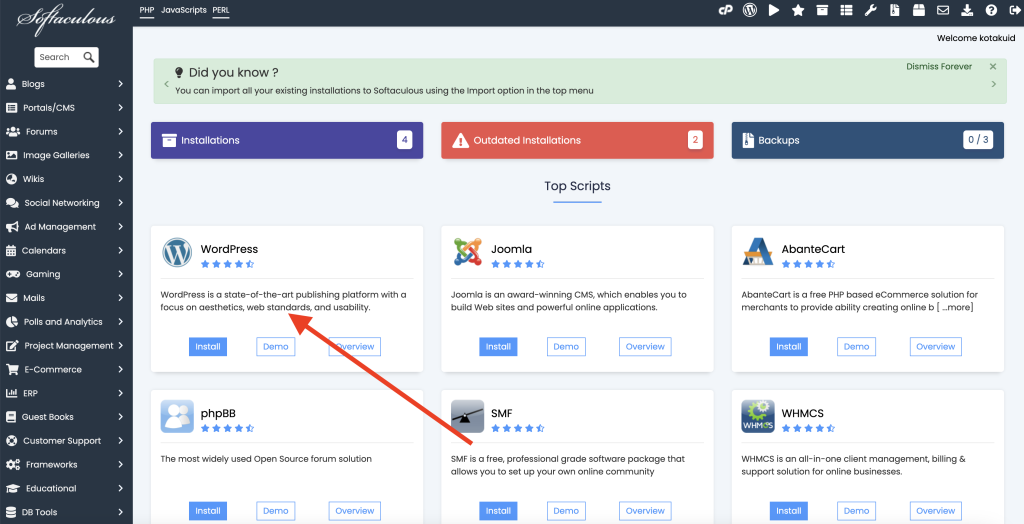Click the logout arrow icon
The image size is (1024, 524).
1015,10
